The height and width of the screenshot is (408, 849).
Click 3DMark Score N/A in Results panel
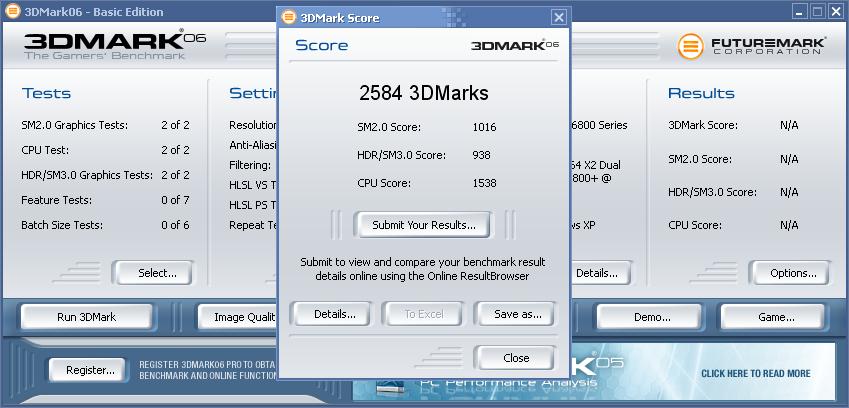[x=733, y=125]
